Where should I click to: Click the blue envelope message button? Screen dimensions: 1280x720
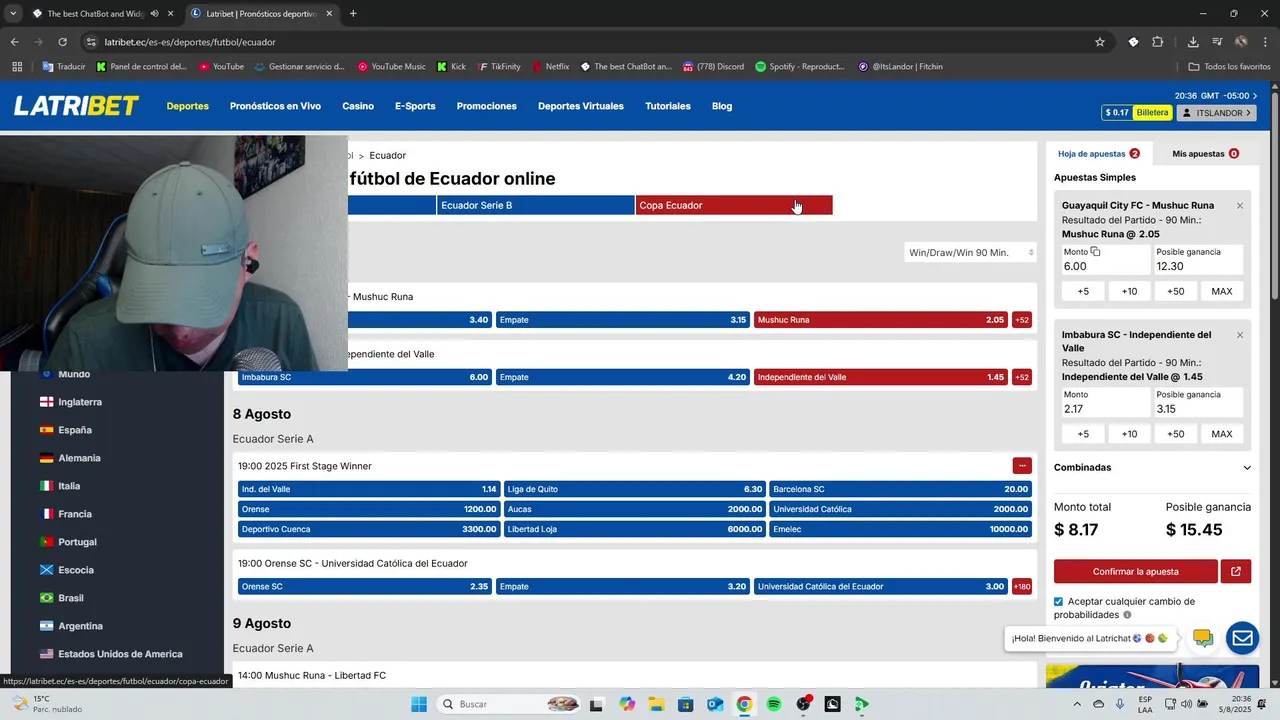coord(1243,638)
